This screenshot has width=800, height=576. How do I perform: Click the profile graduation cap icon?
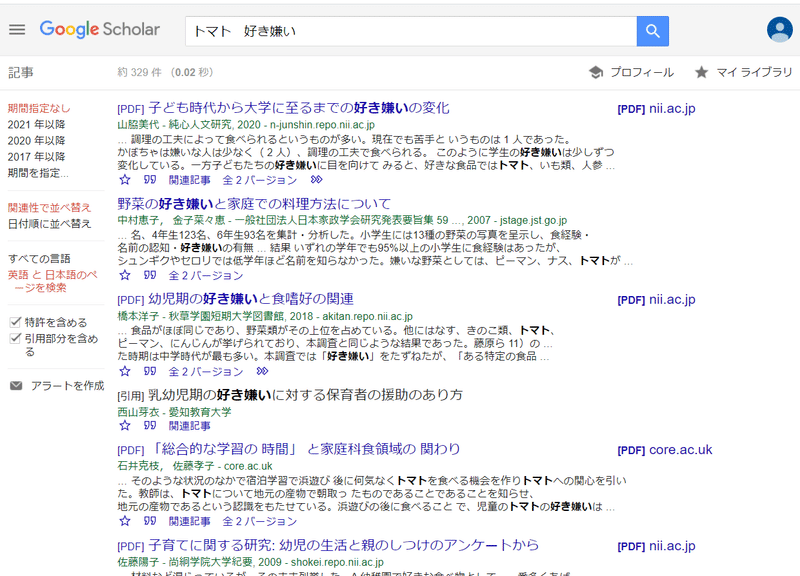click(596, 72)
